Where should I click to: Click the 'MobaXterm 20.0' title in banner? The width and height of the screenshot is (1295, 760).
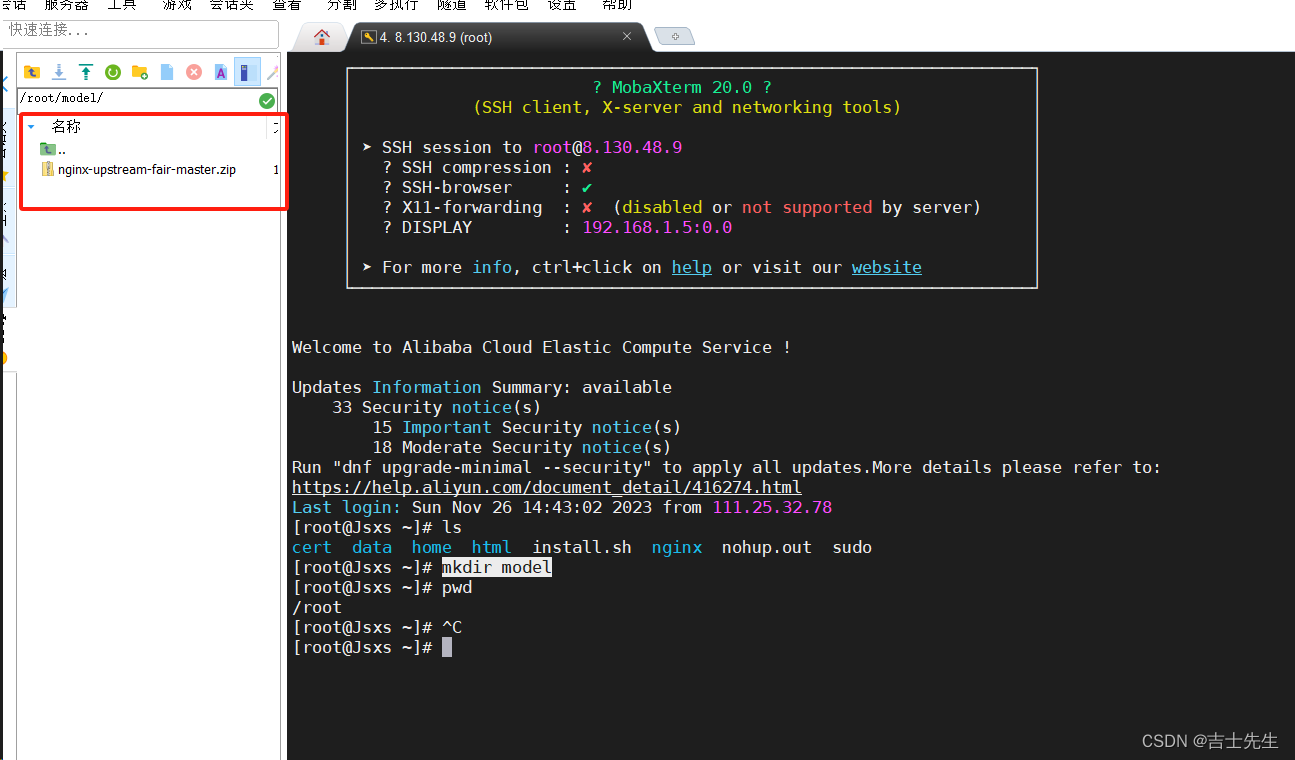pos(682,87)
